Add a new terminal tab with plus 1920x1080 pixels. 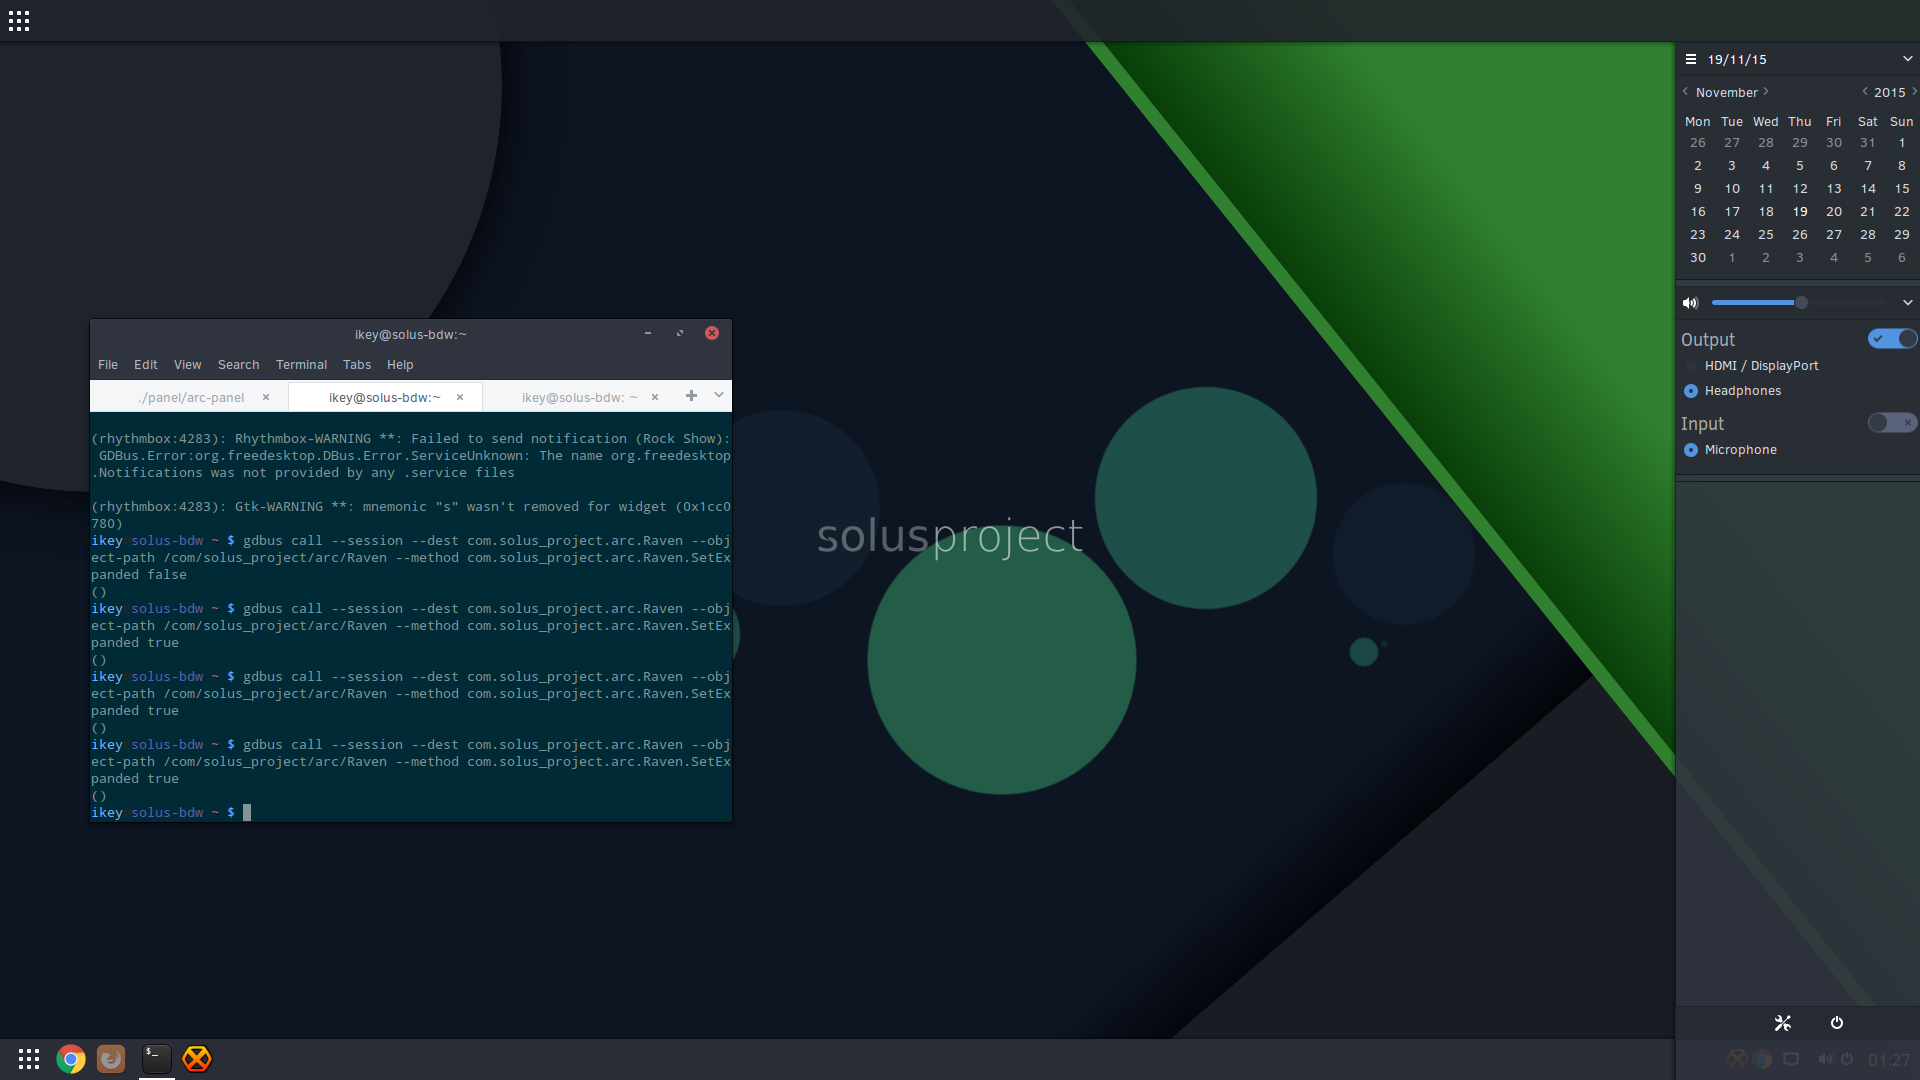pos(691,396)
